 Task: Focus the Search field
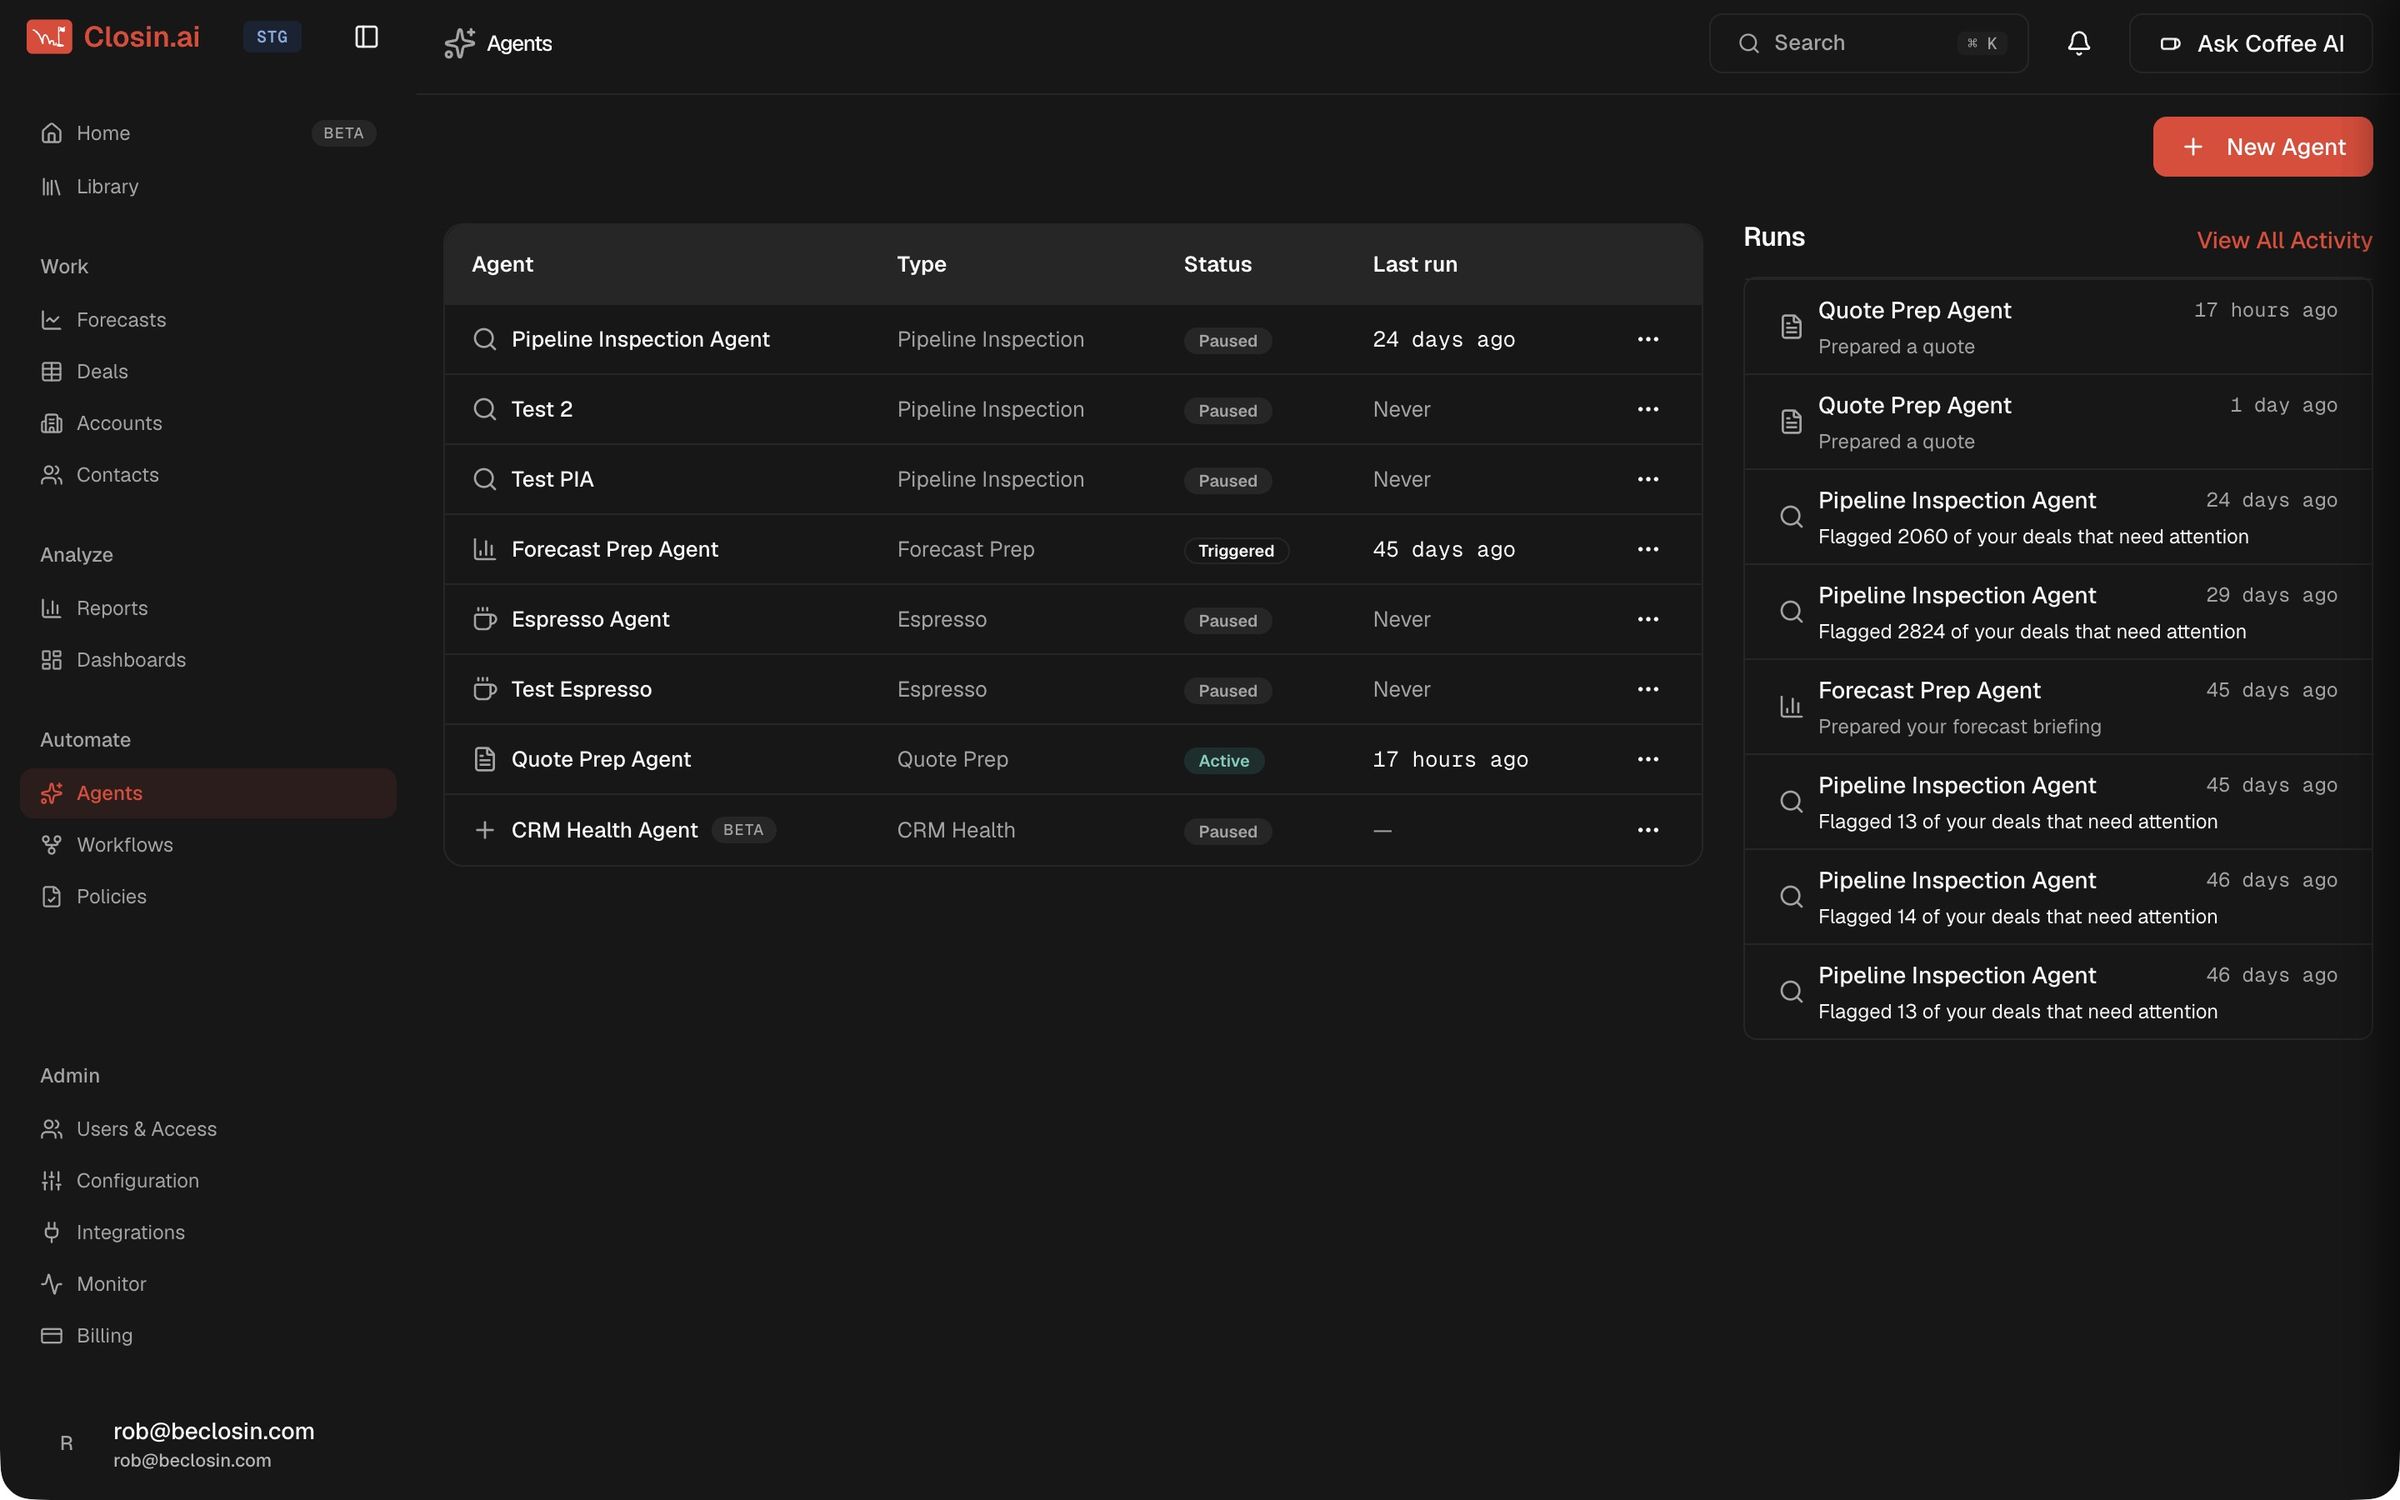[x=1868, y=43]
